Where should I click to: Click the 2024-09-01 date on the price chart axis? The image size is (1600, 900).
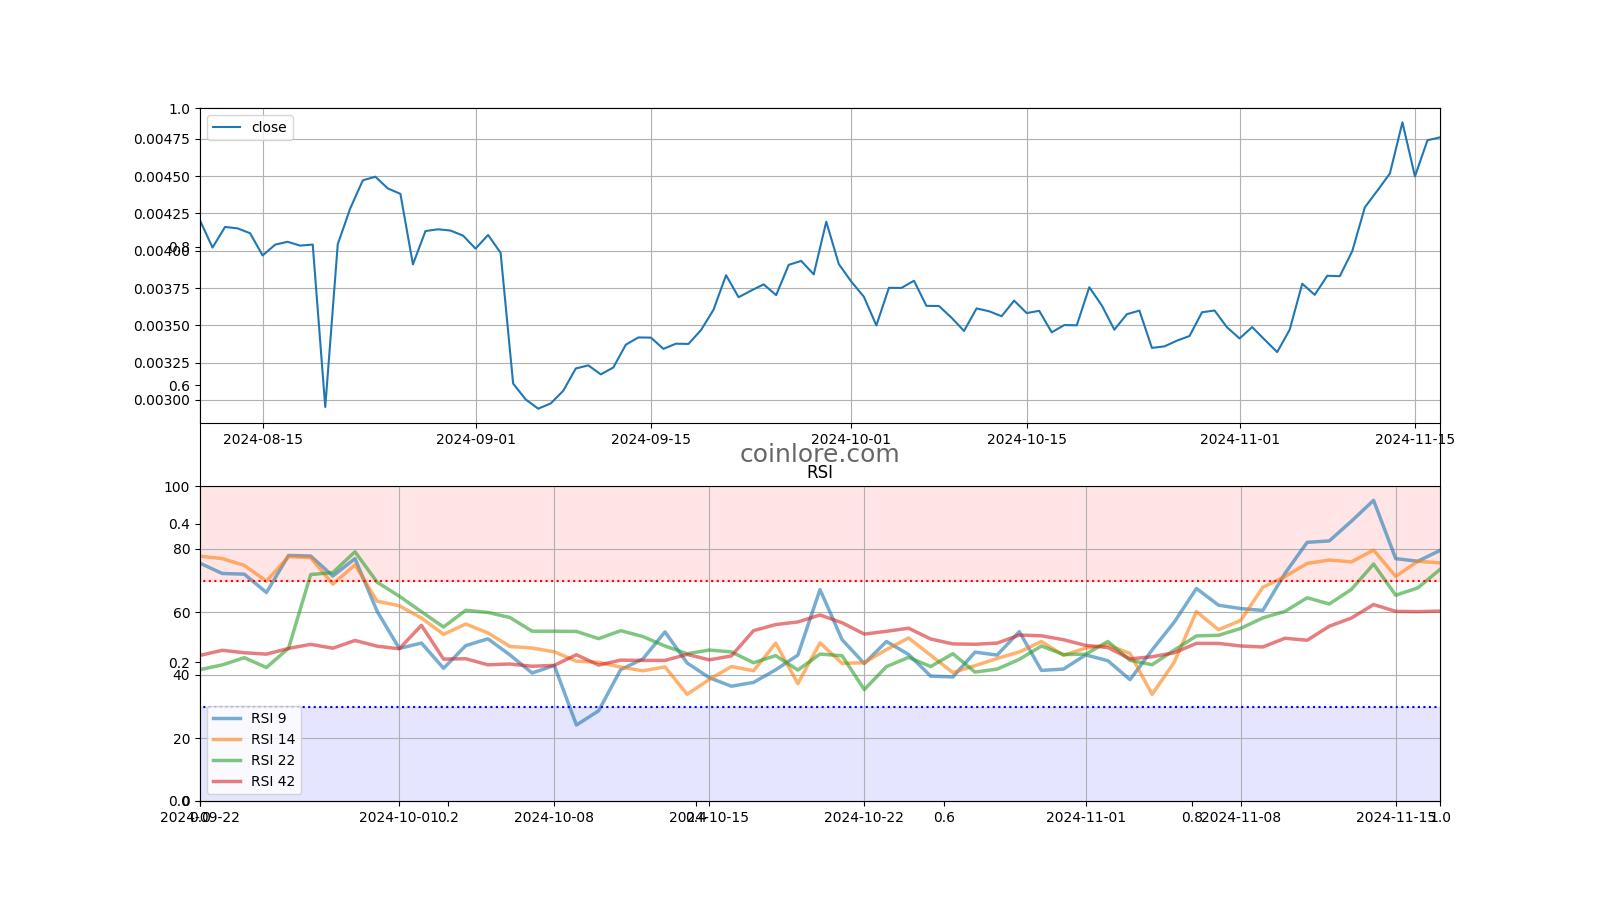[476, 439]
